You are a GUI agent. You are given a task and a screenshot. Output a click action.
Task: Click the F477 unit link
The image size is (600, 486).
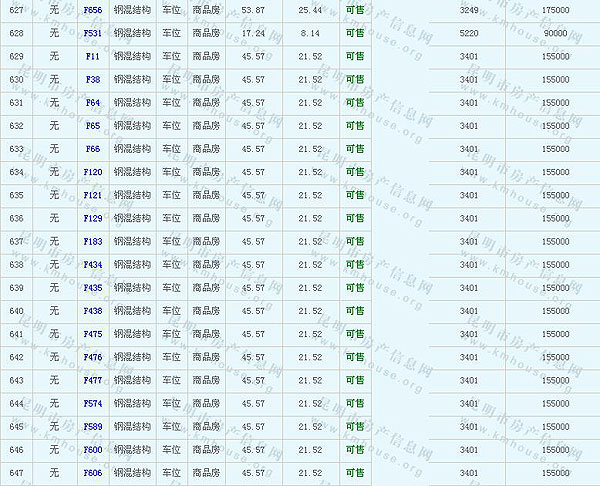(x=93, y=380)
